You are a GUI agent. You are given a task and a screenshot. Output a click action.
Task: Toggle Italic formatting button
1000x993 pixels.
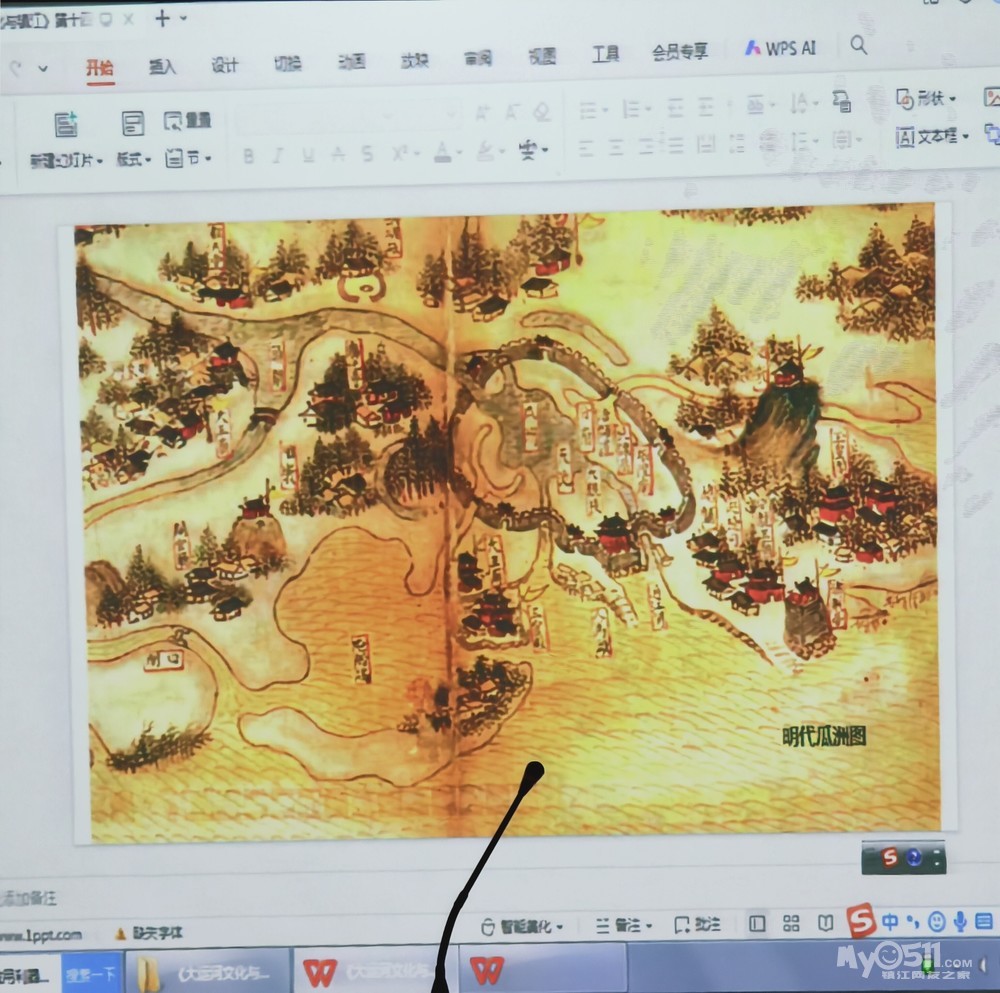point(278,155)
